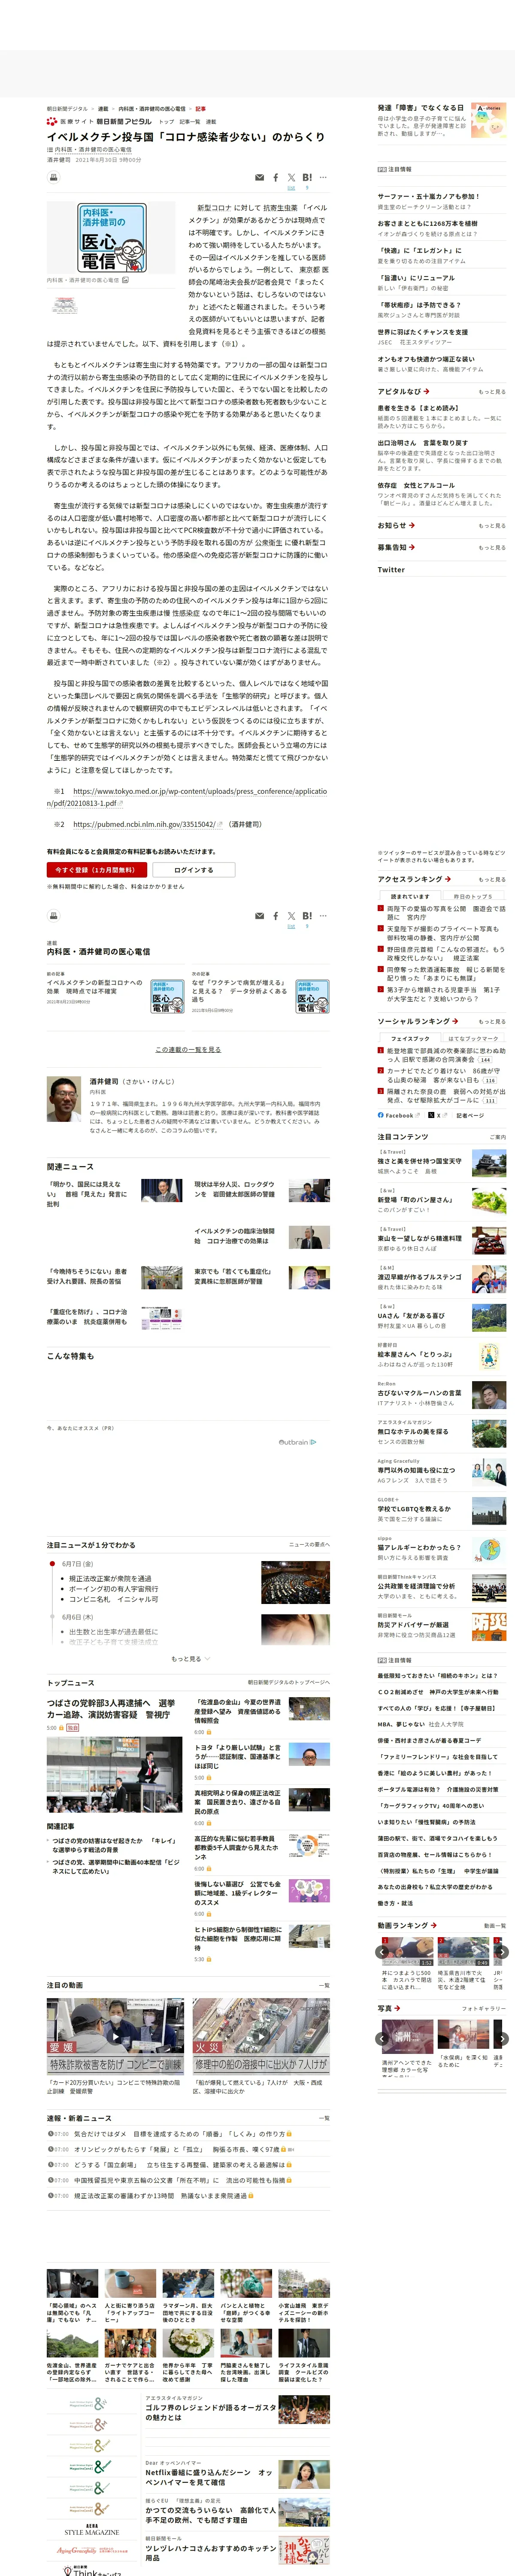Click the print icon below article date
This screenshot has height=2576, width=515.
(x=54, y=177)
